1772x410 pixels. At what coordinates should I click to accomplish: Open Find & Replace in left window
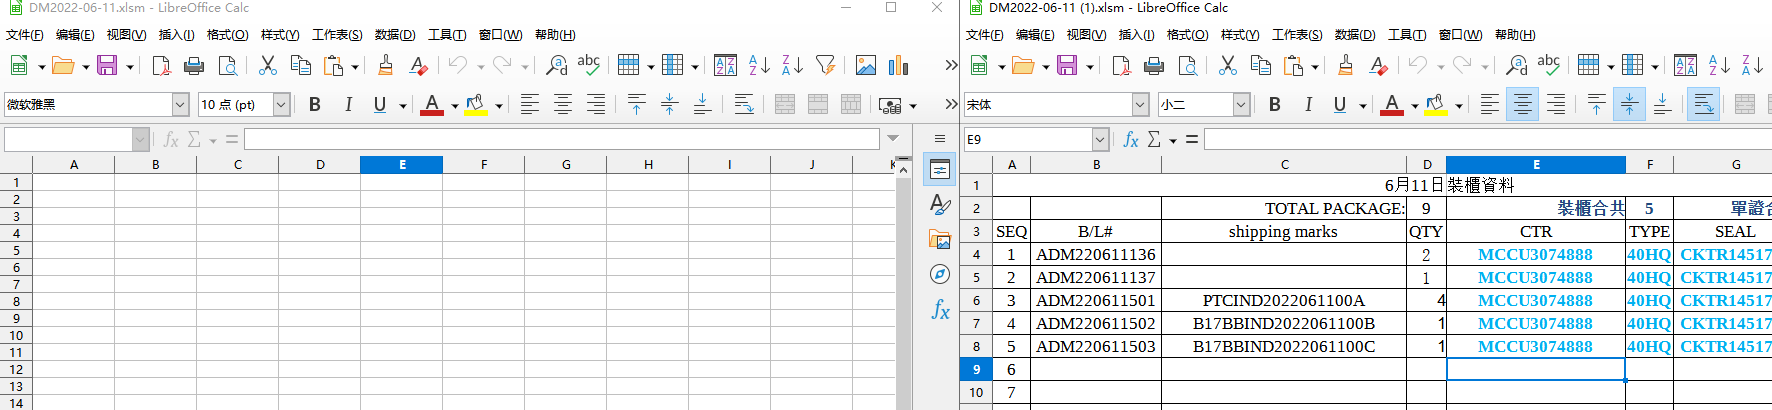[x=556, y=66]
